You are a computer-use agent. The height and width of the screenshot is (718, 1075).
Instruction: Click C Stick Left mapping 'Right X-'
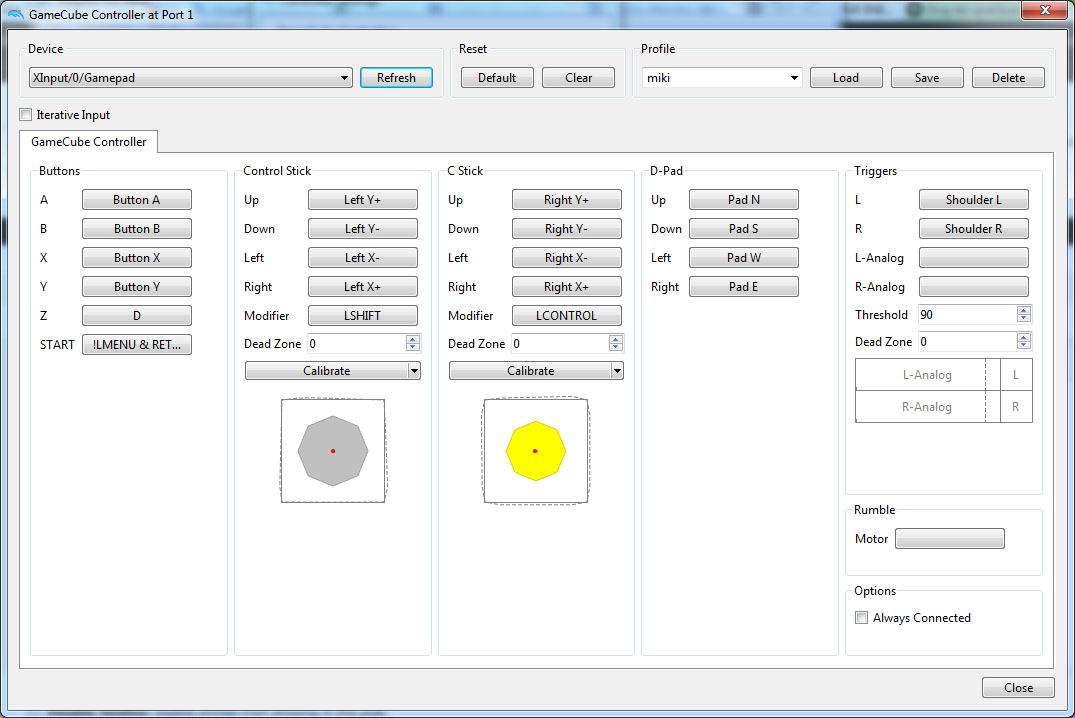[567, 258]
